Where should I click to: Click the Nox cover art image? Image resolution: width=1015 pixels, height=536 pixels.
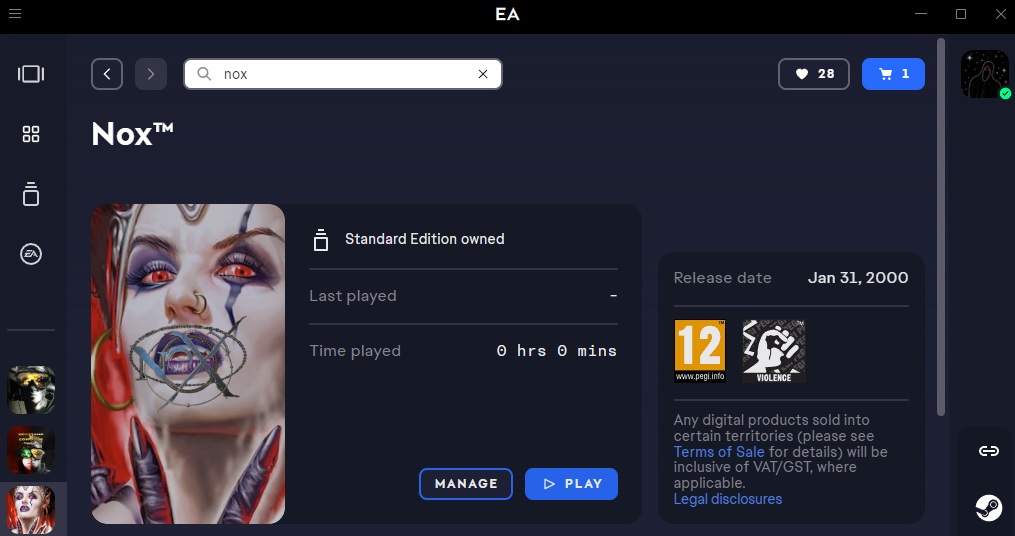(x=188, y=364)
